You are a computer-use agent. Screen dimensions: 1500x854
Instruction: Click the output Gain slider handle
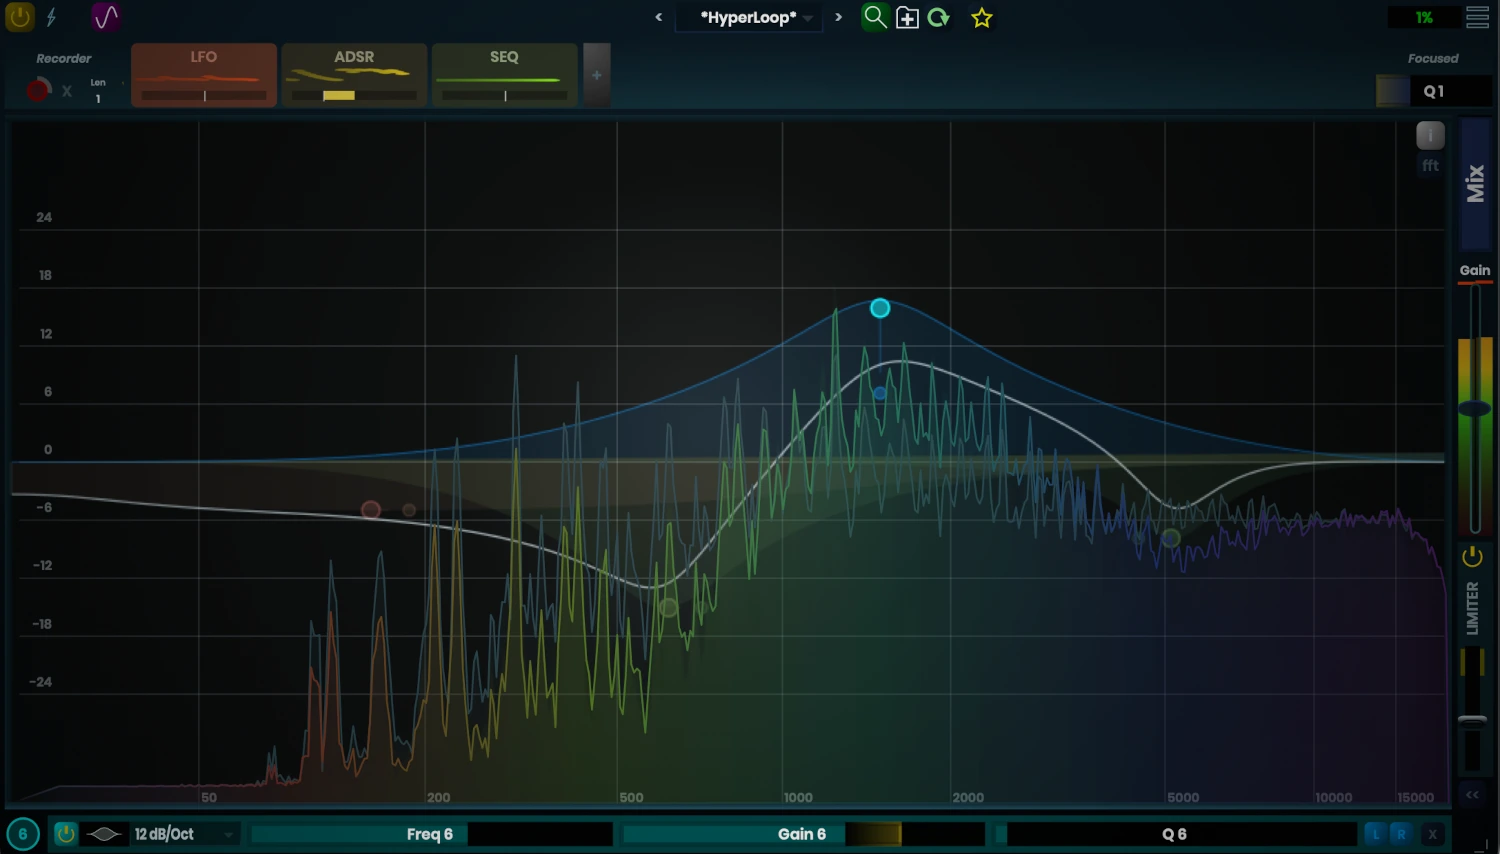pos(1475,408)
